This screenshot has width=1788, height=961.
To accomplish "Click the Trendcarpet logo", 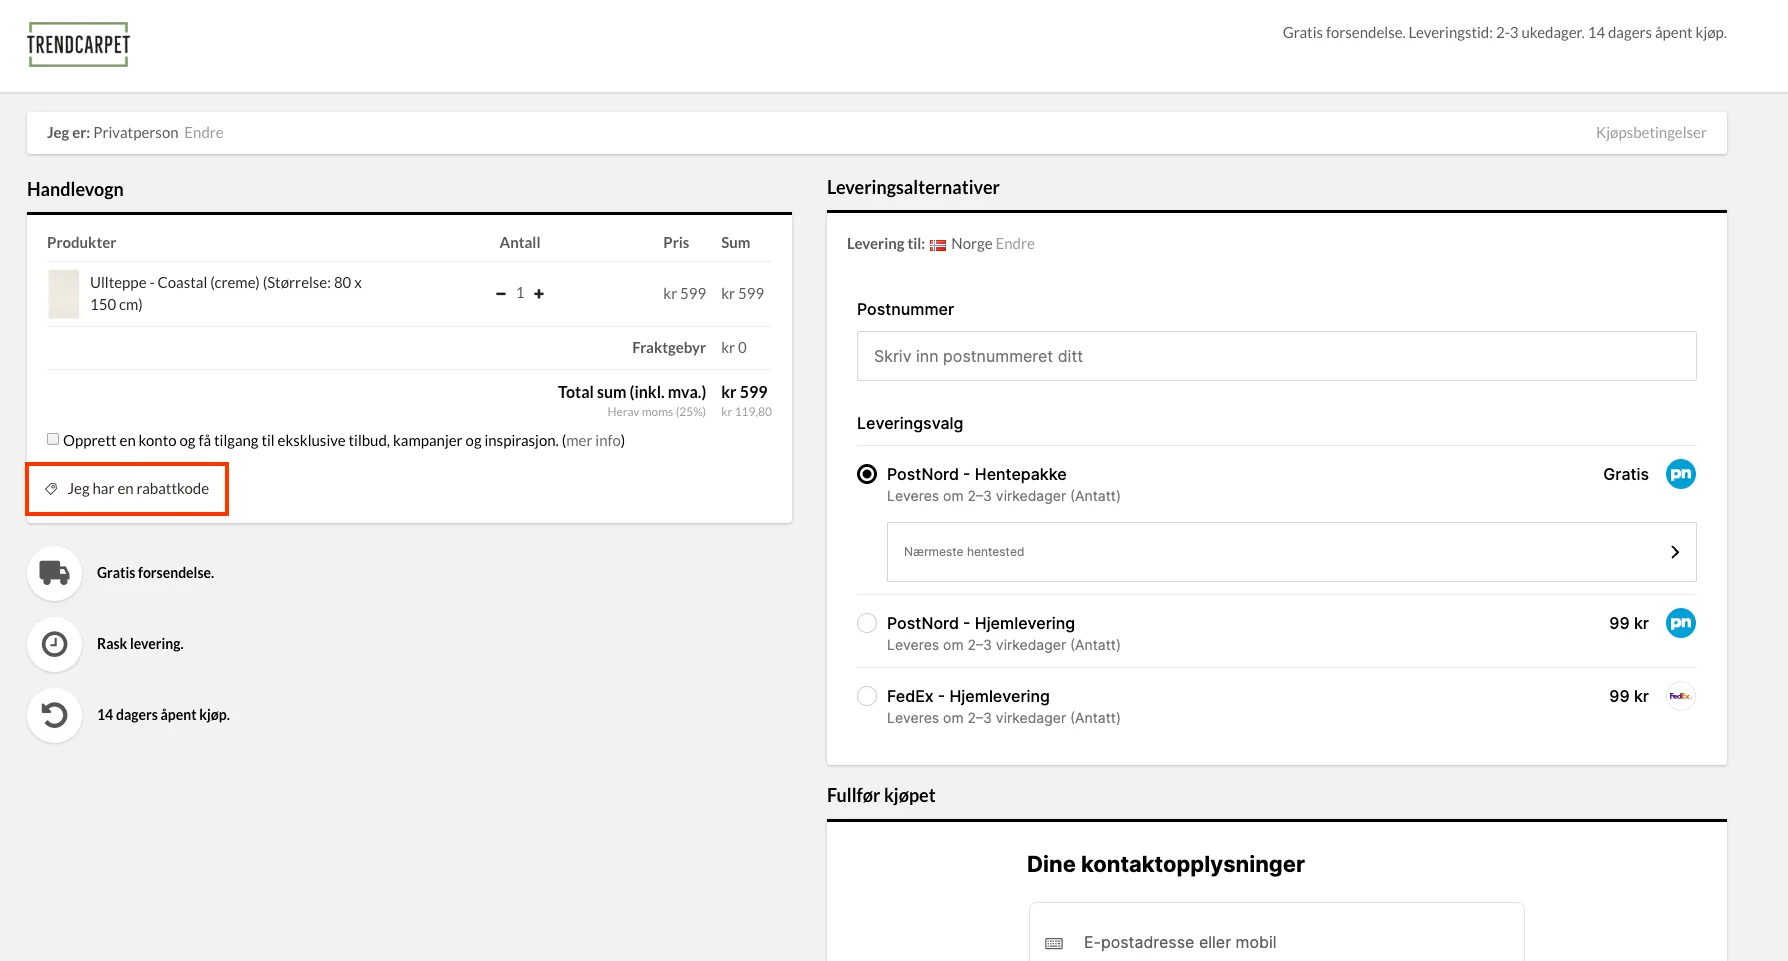I will coord(79,45).
